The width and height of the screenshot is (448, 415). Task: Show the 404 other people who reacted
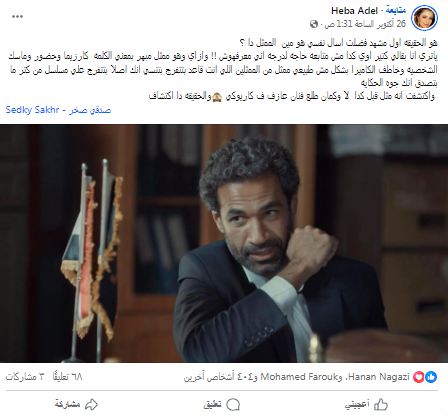coord(220,377)
